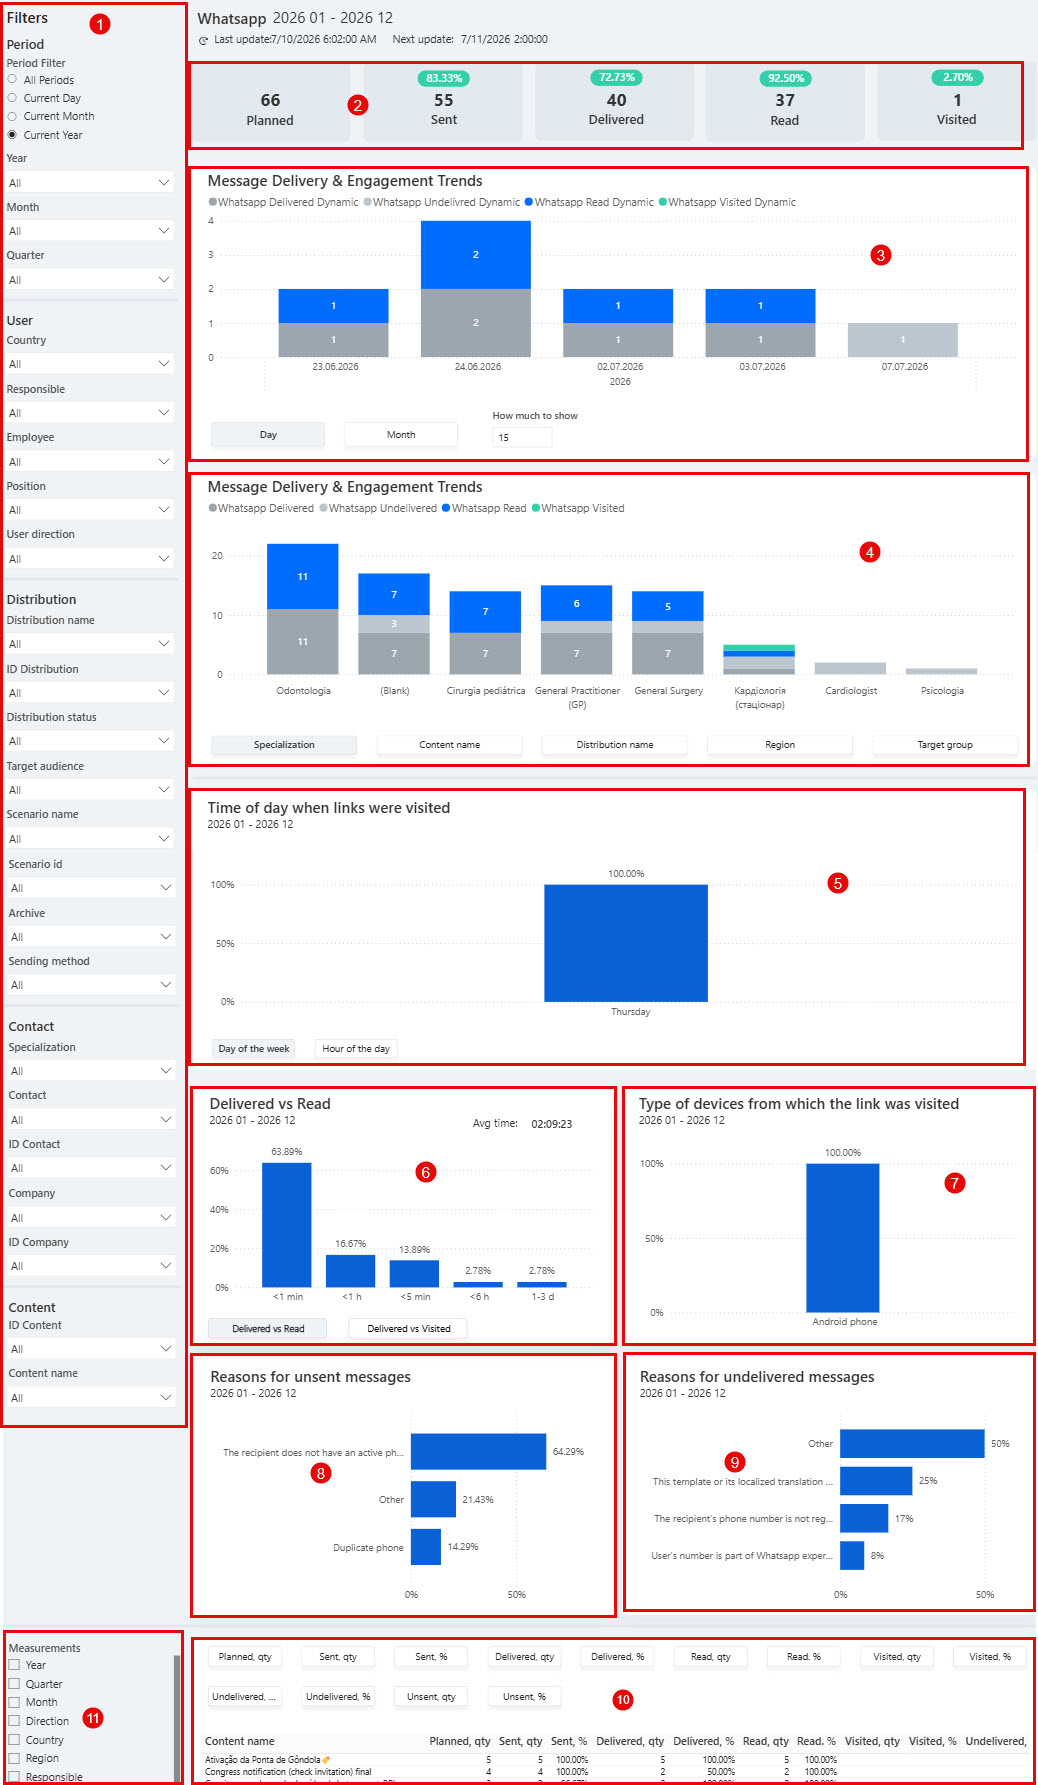The image size is (1038, 1785).
Task: Group second chart by Target group
Action: (945, 745)
